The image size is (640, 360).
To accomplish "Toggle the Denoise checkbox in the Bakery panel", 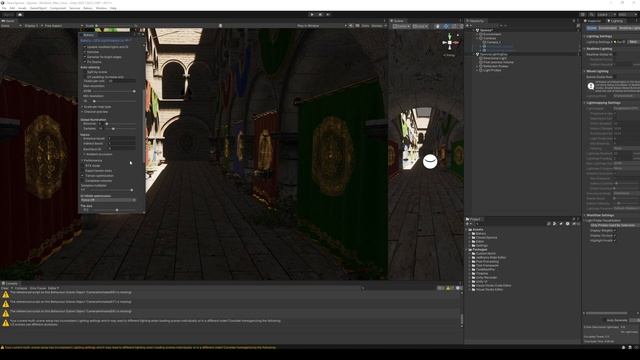I will point(85,52).
